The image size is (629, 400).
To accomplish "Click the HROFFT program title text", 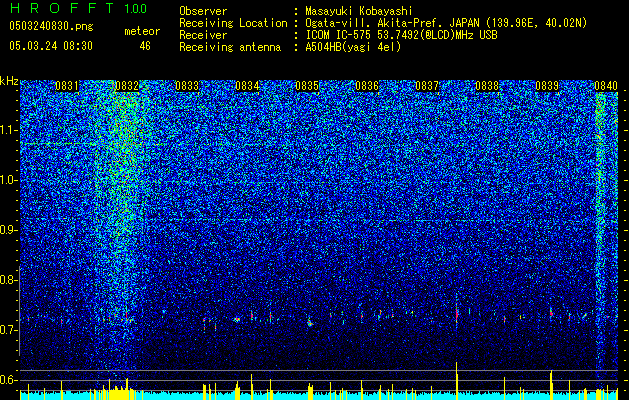I will click(63, 8).
